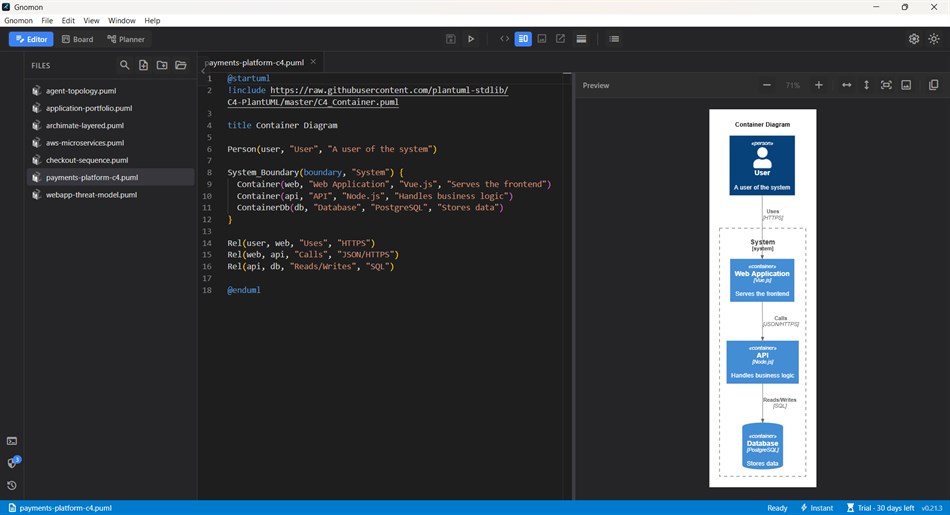Switch to Board mode
Screen dimensions: 950x515
tap(78, 39)
